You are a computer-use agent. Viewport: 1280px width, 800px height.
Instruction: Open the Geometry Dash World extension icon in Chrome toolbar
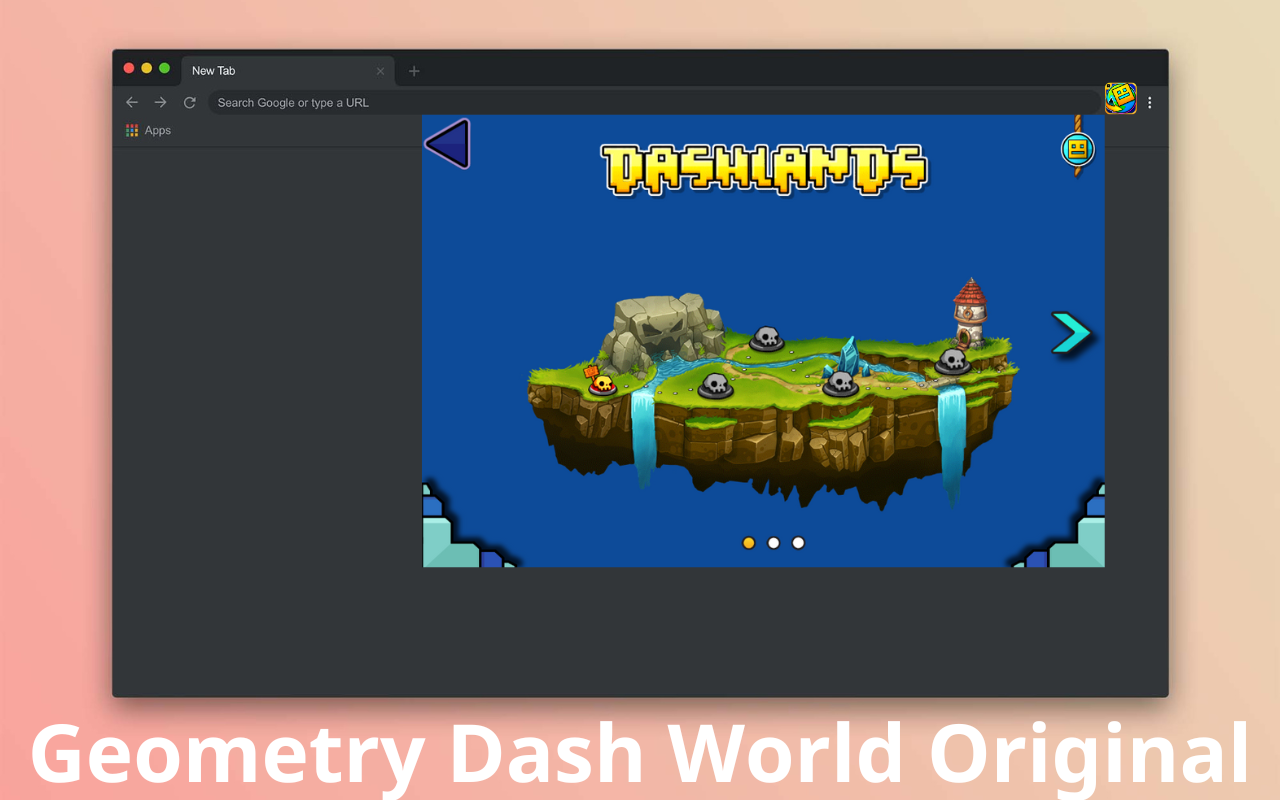point(1120,100)
